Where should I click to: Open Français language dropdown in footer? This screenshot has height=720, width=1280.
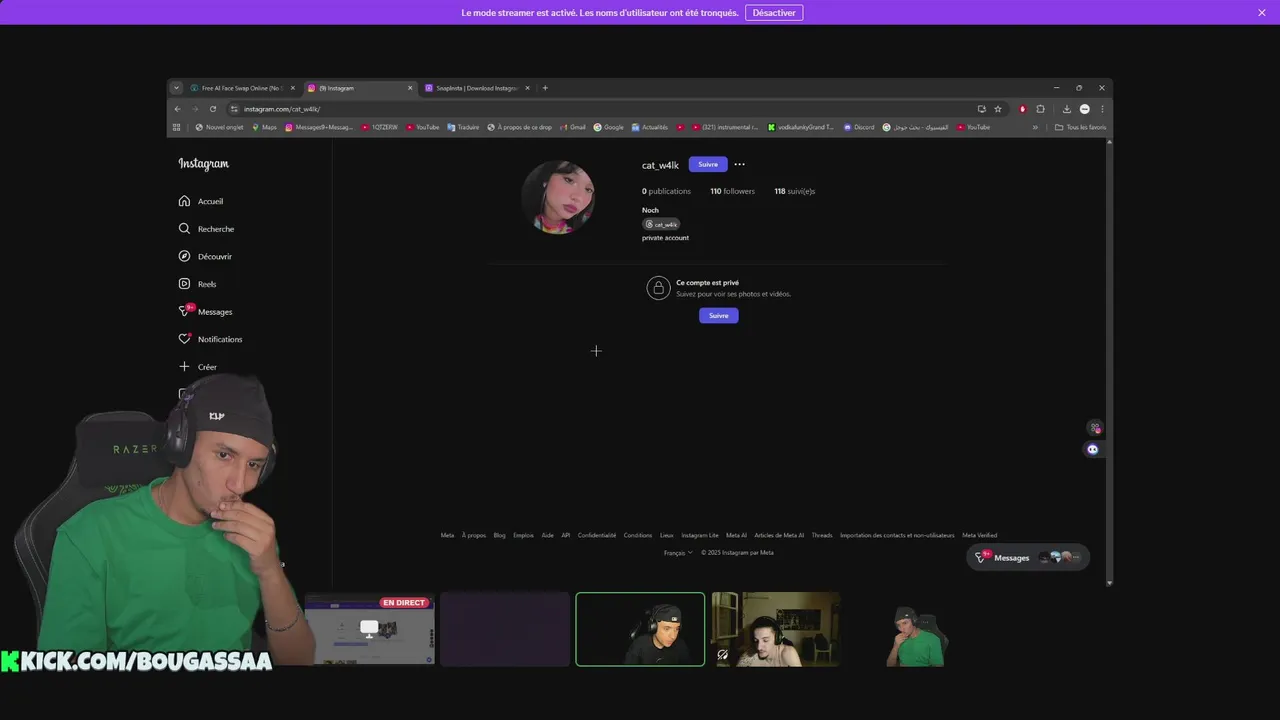click(x=678, y=553)
